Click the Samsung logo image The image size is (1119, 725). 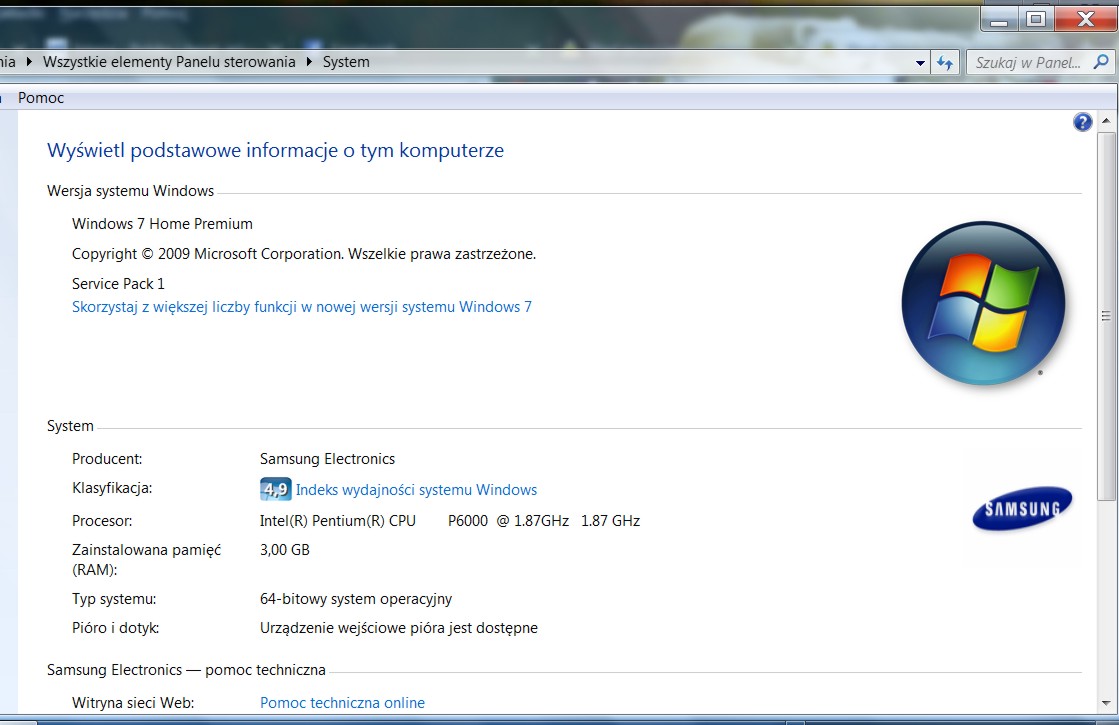click(1022, 508)
